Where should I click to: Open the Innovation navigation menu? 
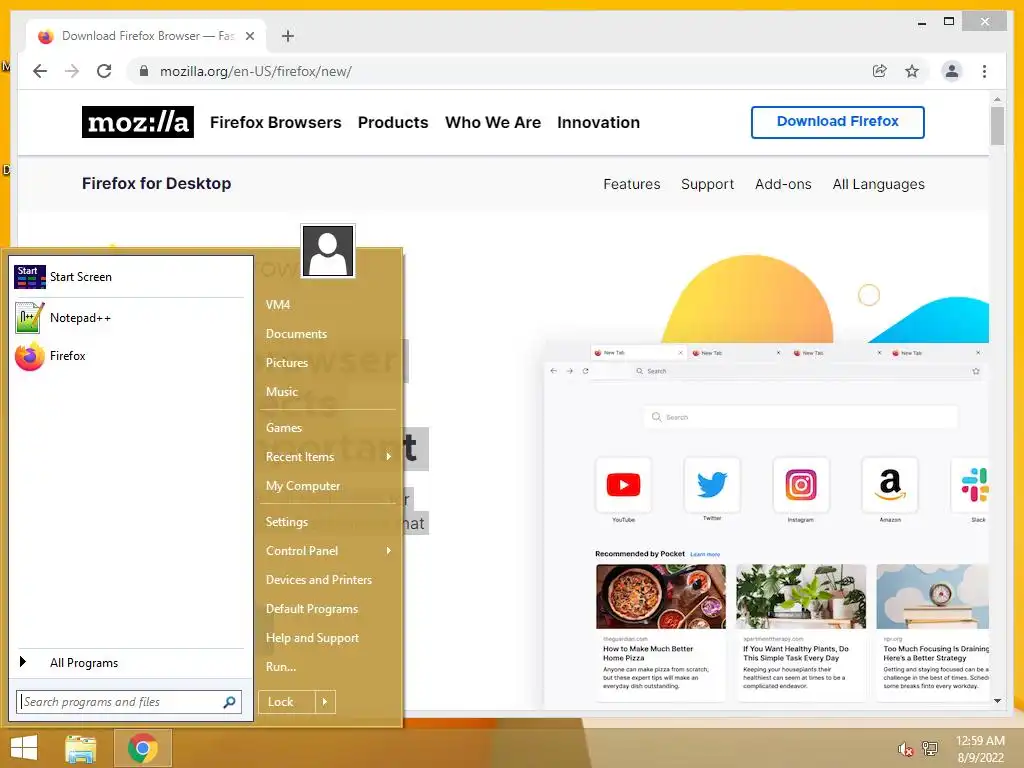coord(598,122)
